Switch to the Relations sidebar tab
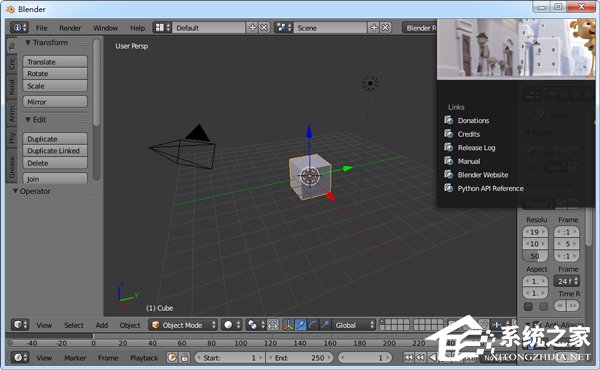600x370 pixels. pos(12,87)
